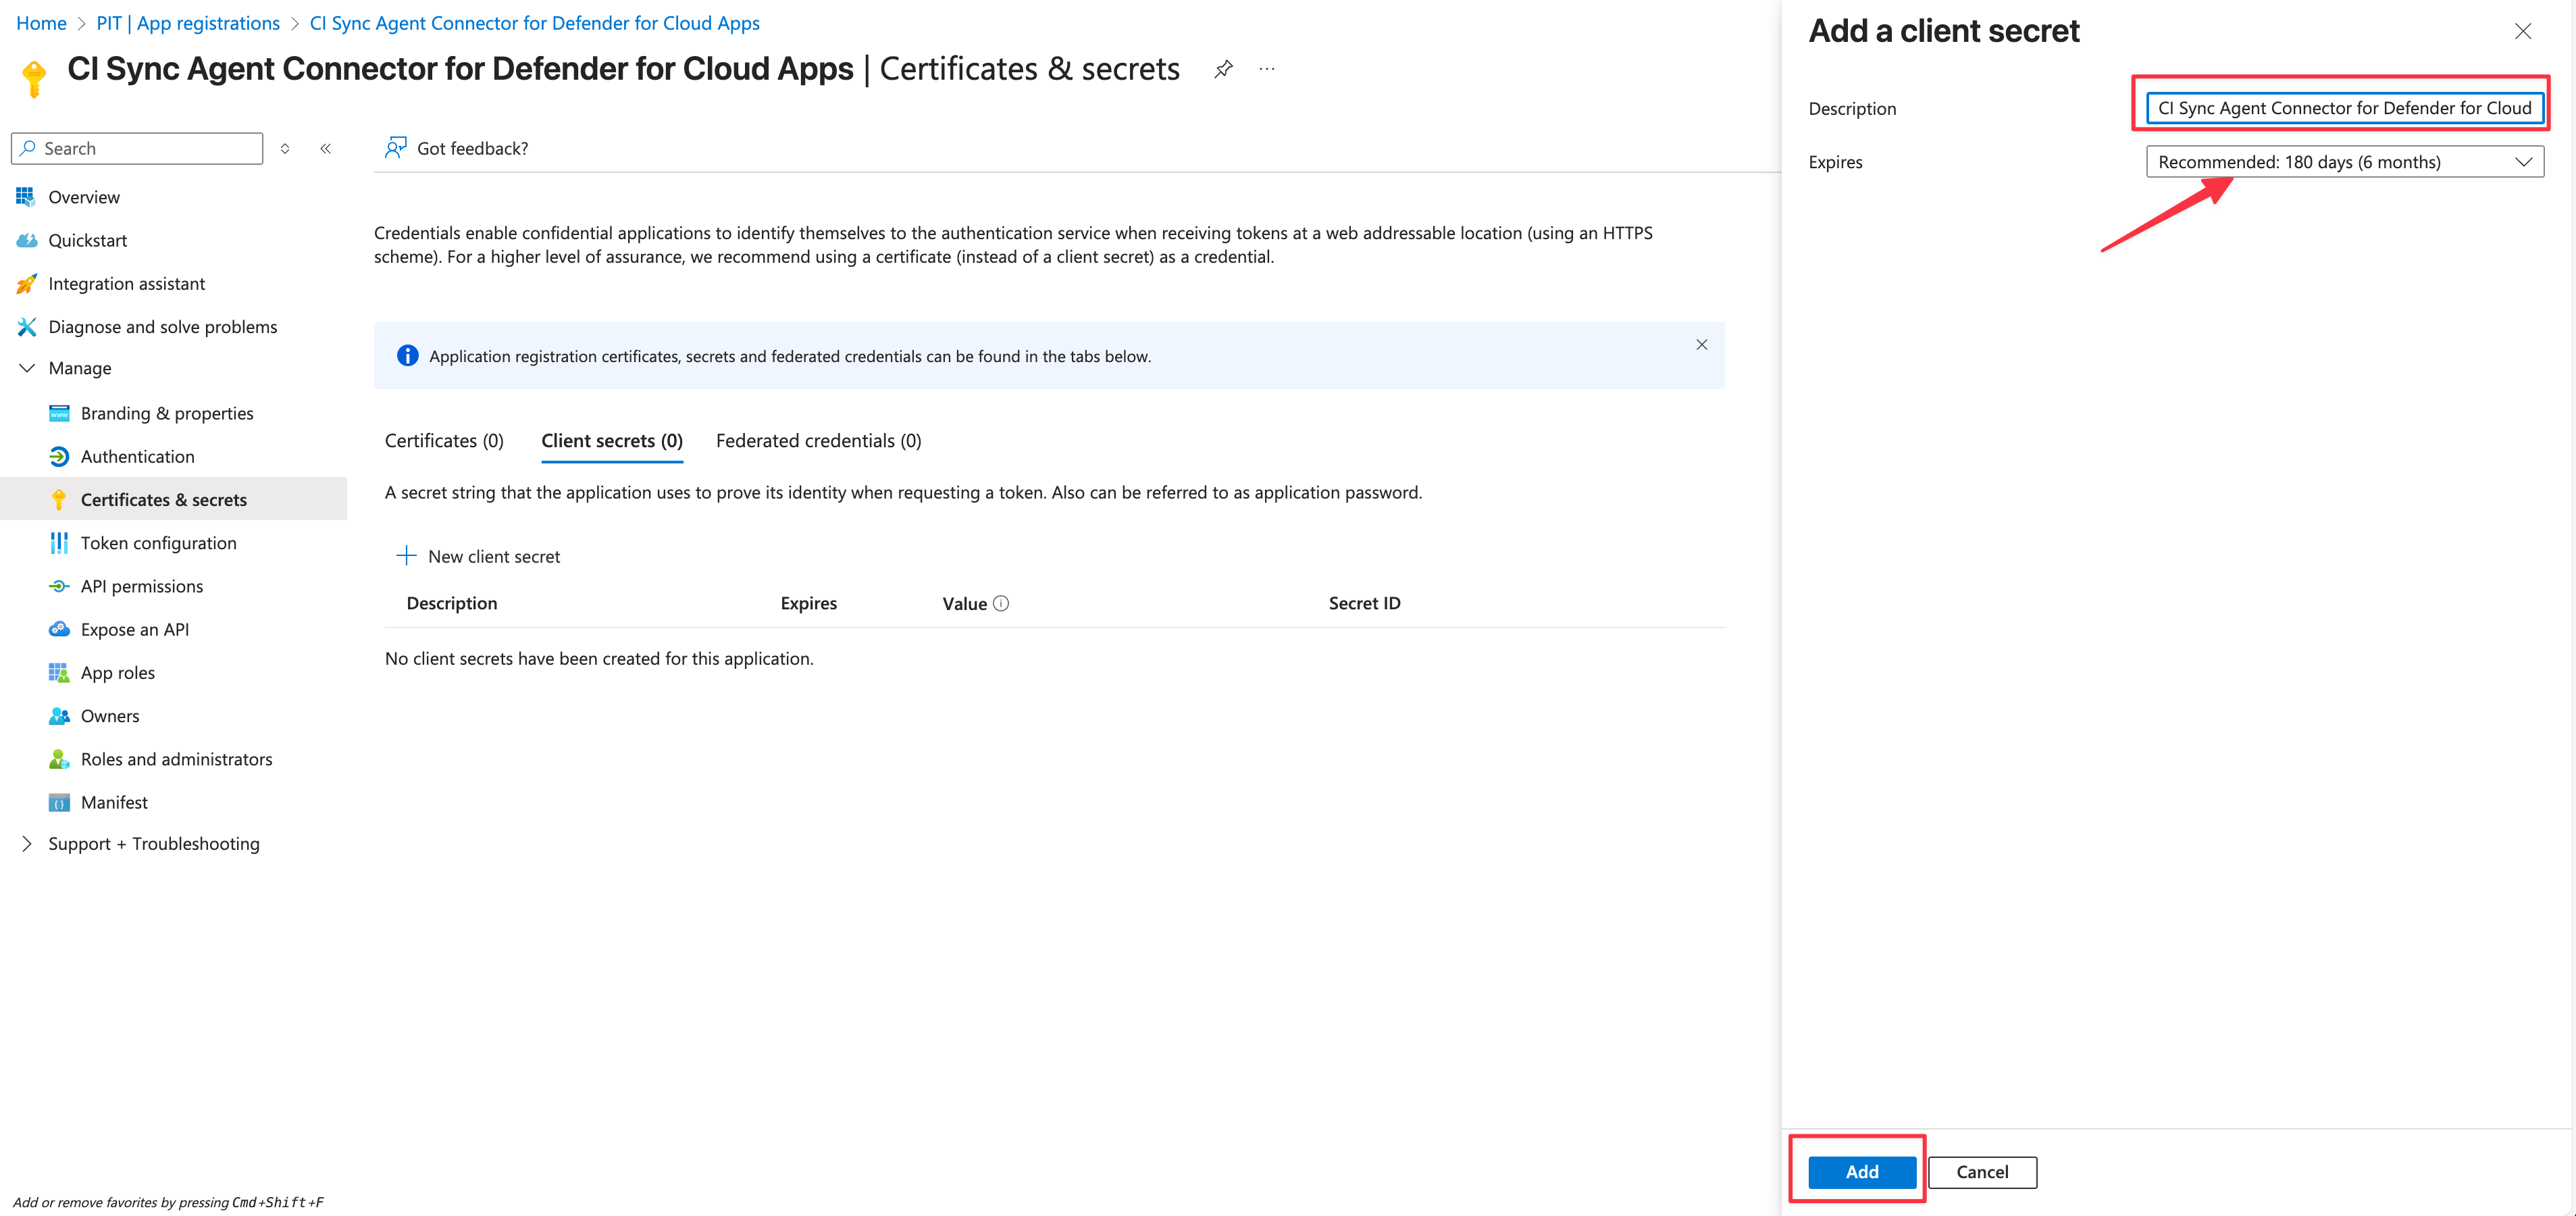Open the Federated credentials (0) tab

pyautogui.click(x=818, y=441)
